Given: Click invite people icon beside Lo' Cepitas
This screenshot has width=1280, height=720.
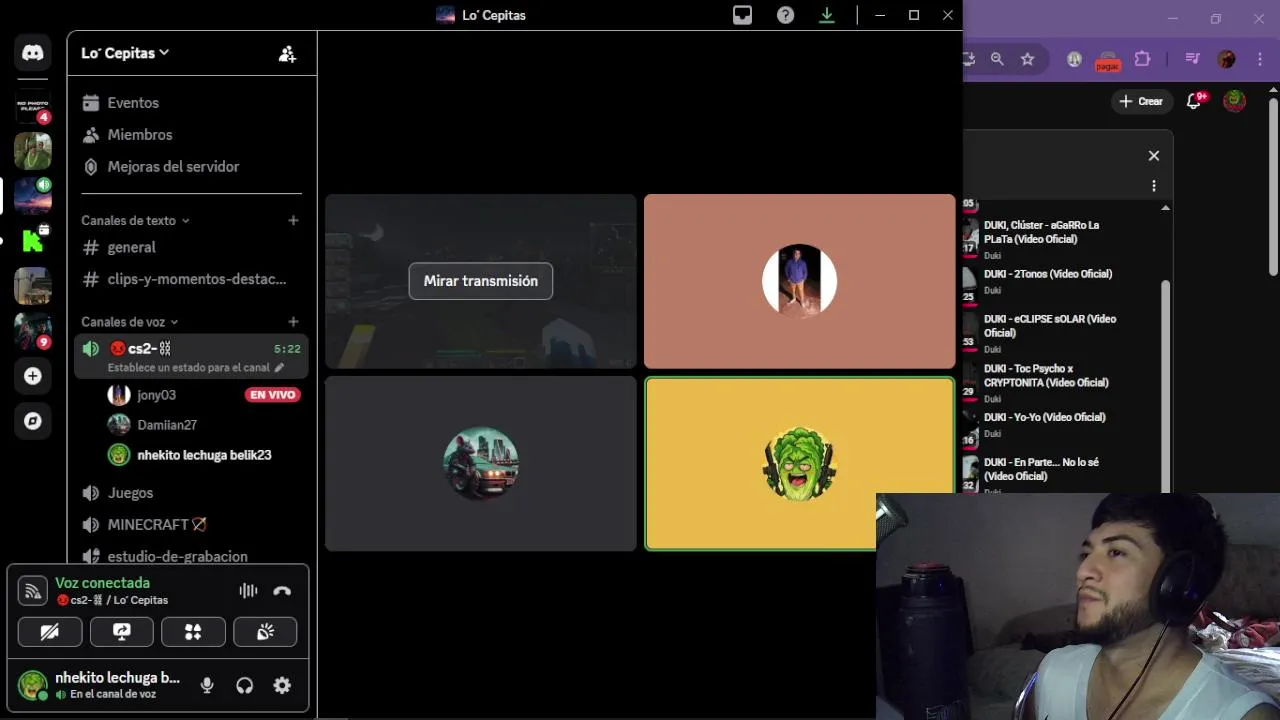Looking at the screenshot, I should pos(287,54).
